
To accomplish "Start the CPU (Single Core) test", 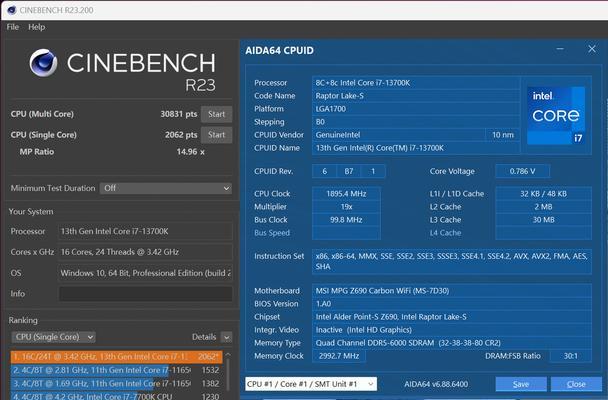I will click(x=216, y=135).
